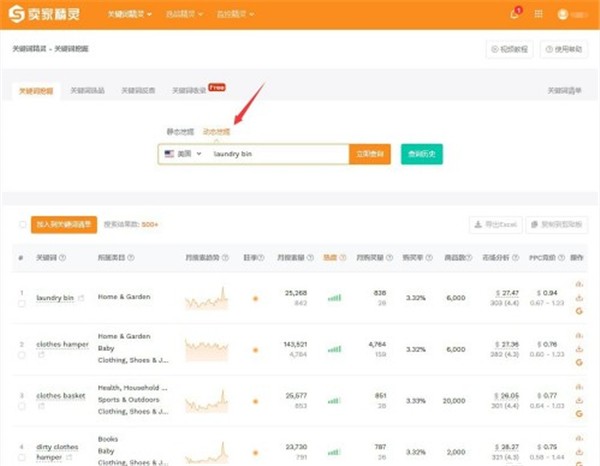Click download icon in laundry bin row

click(579, 298)
